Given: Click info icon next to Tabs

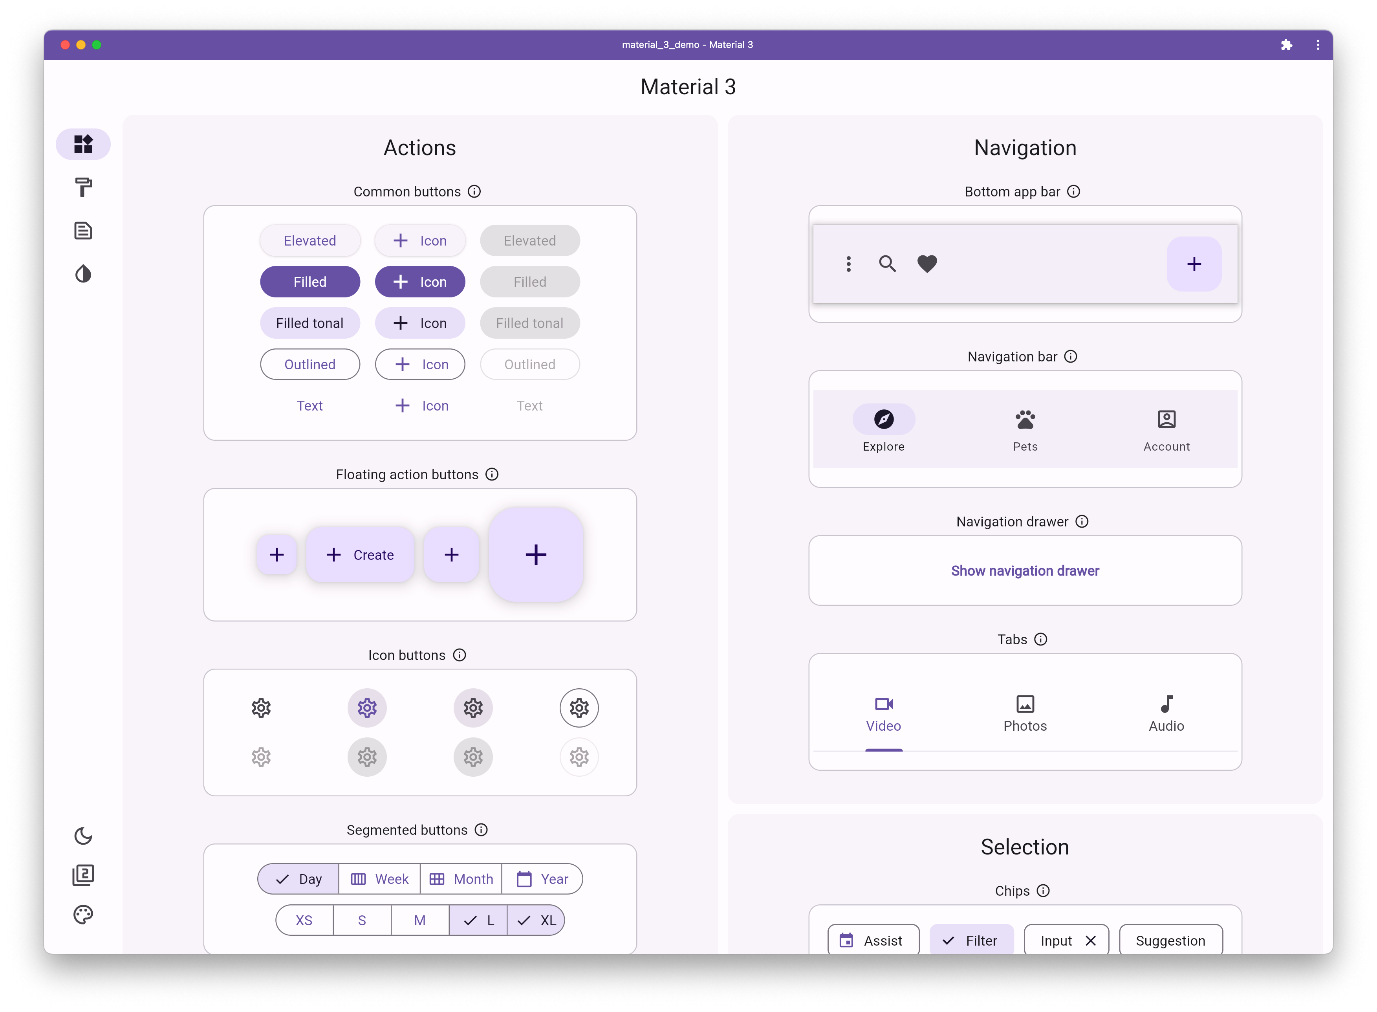Looking at the screenshot, I should click(1041, 639).
